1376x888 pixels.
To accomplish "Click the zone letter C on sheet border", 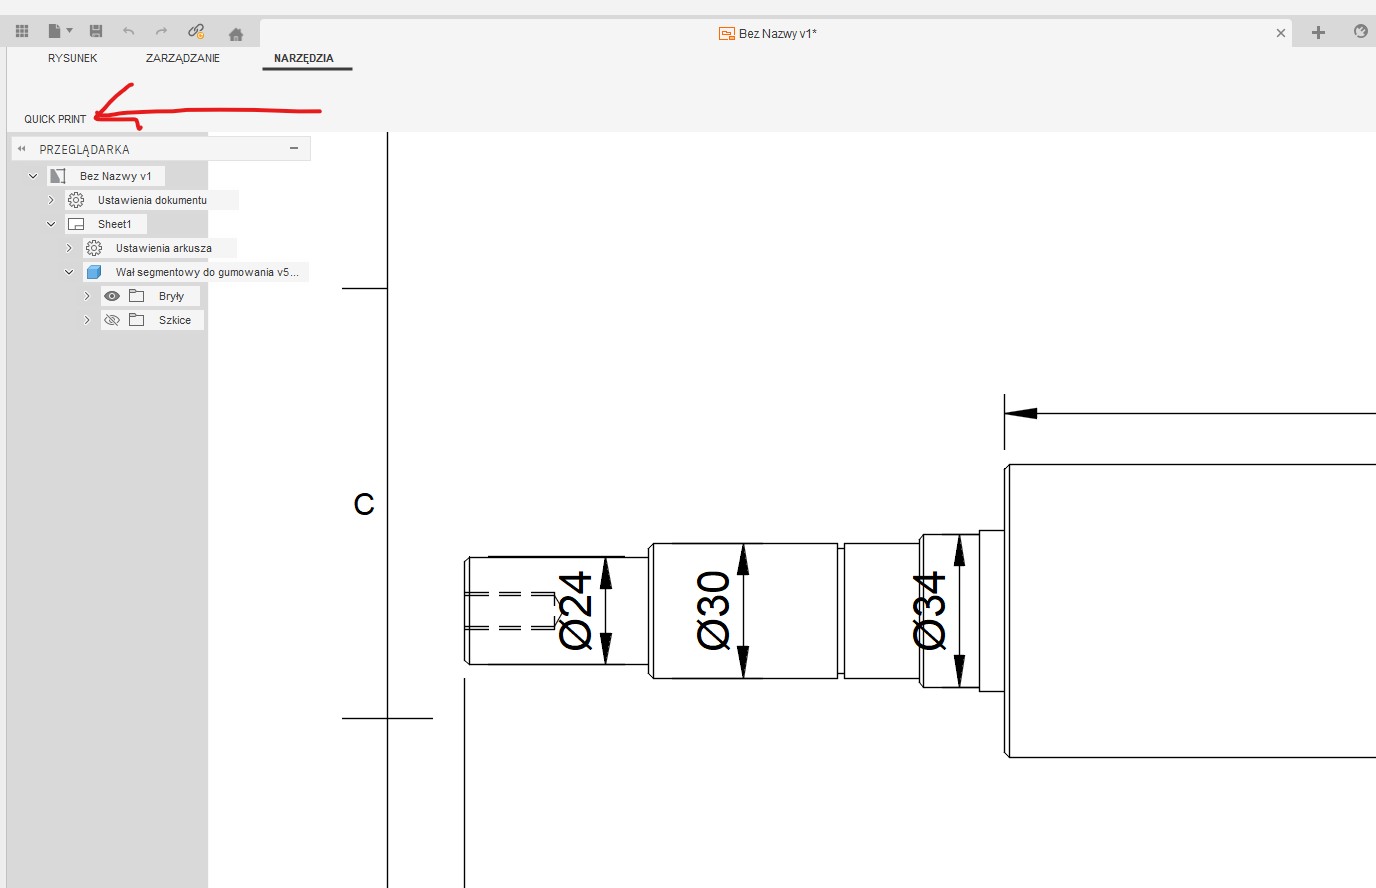I will point(364,504).
